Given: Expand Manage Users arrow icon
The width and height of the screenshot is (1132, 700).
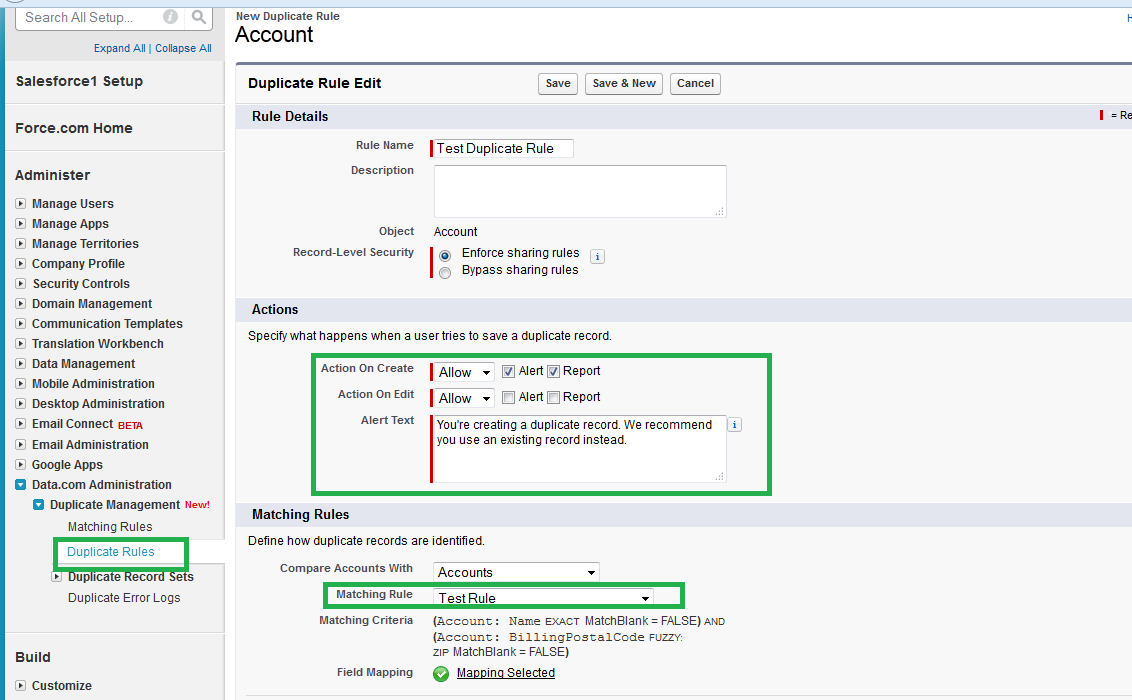Looking at the screenshot, I should 21,204.
